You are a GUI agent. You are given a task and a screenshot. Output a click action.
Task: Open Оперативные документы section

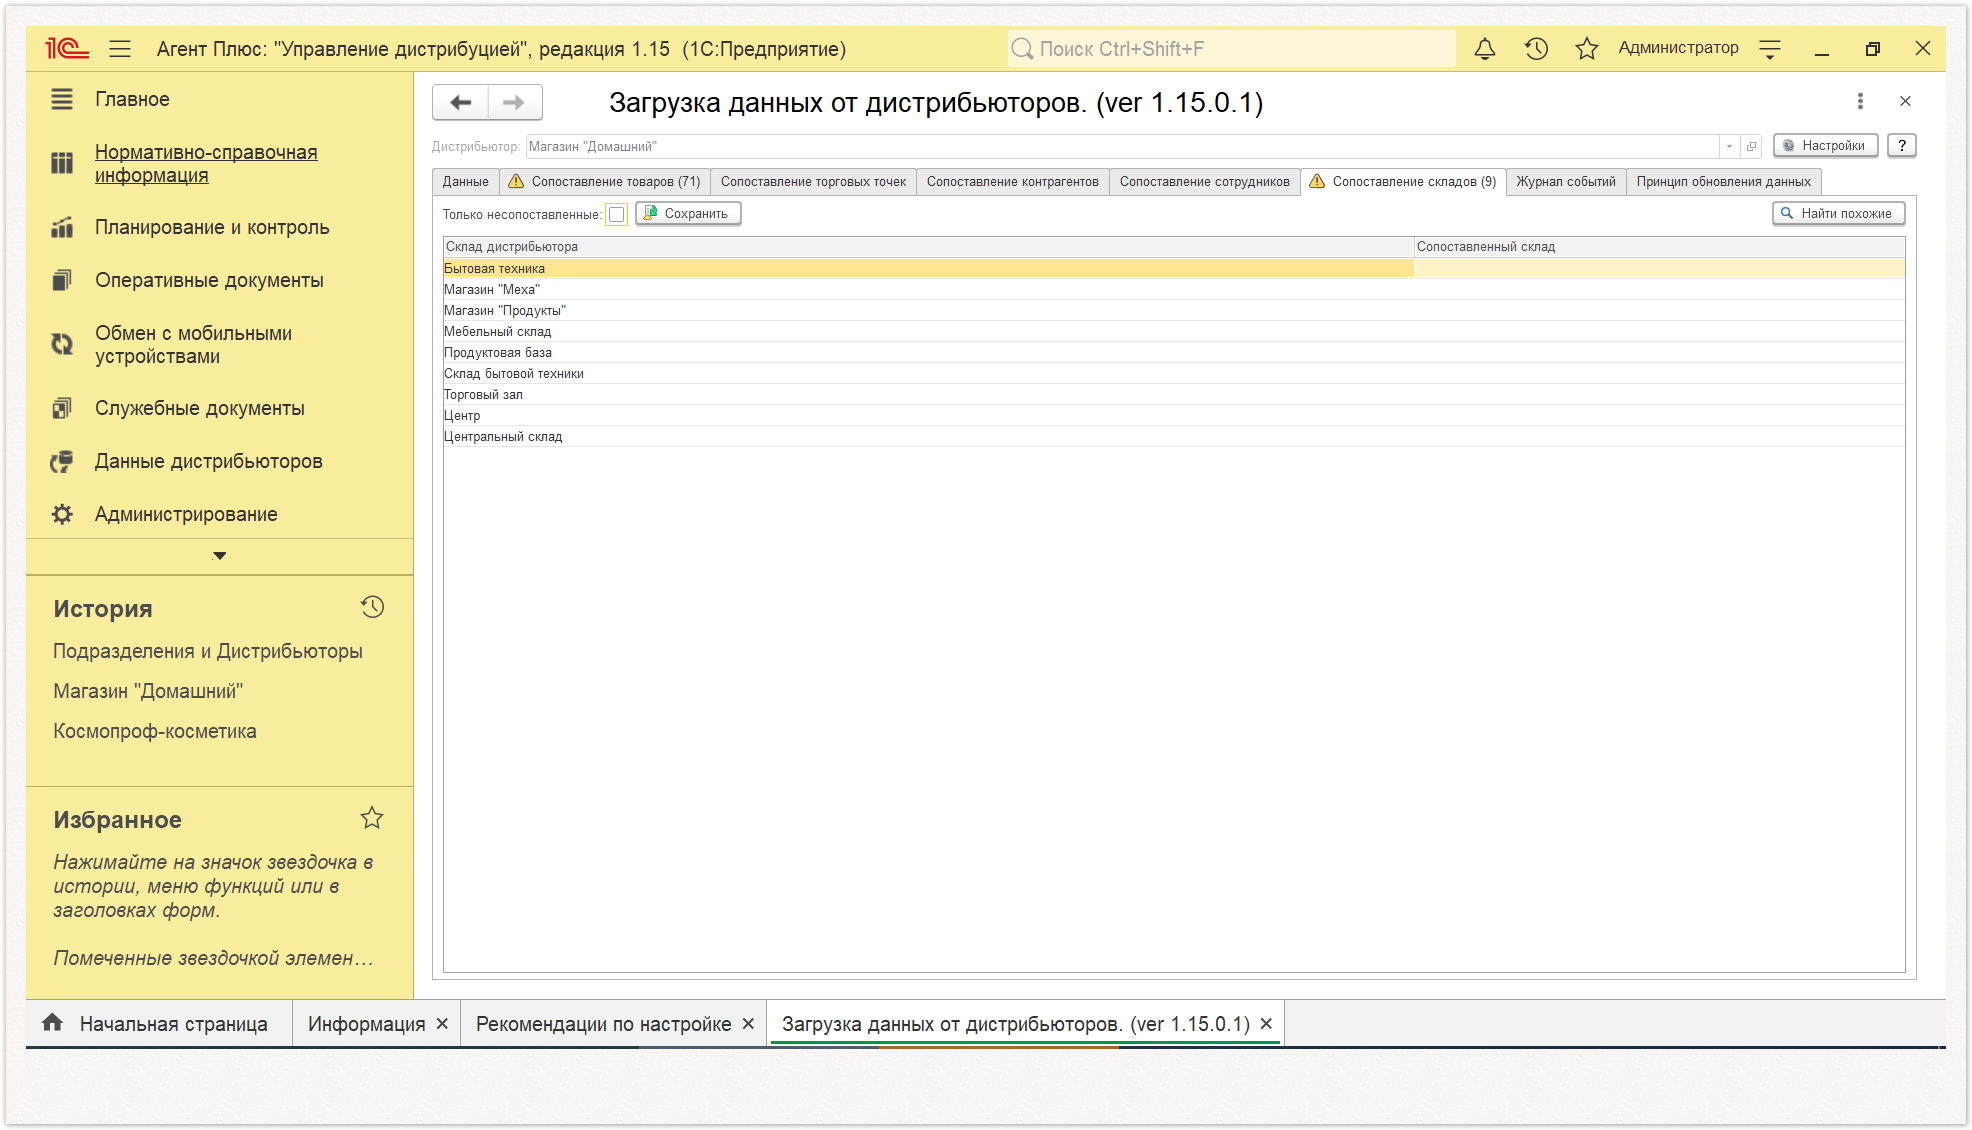coord(209,280)
